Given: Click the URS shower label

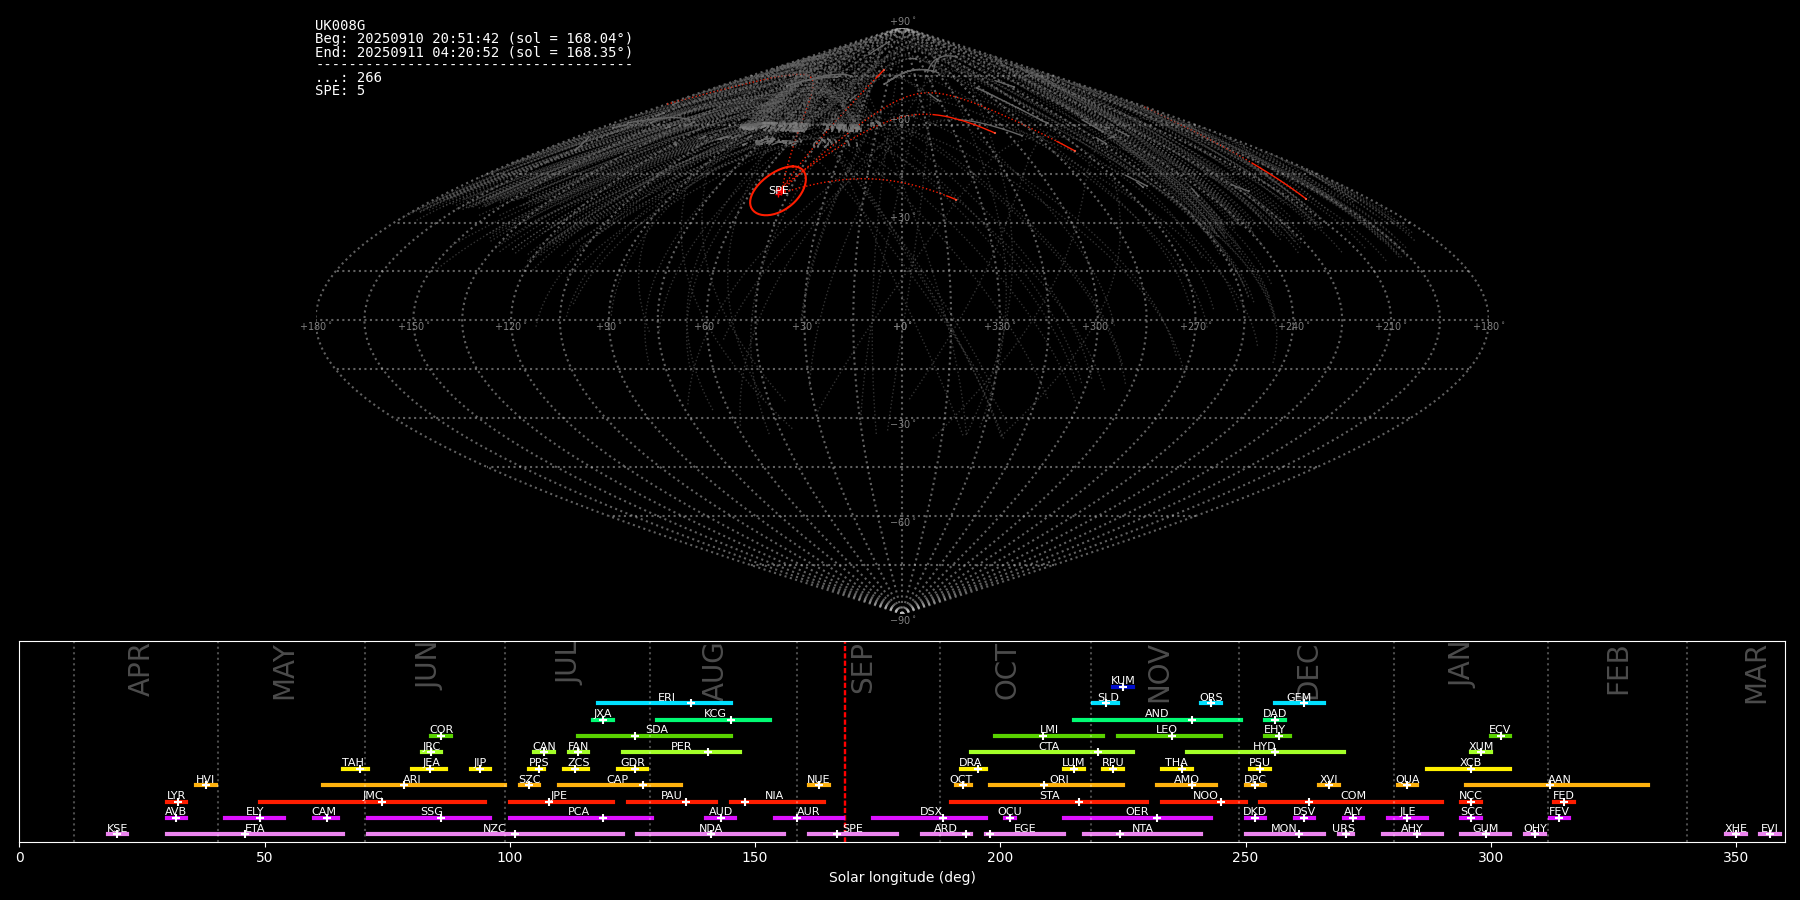Looking at the screenshot, I should click(1344, 828).
